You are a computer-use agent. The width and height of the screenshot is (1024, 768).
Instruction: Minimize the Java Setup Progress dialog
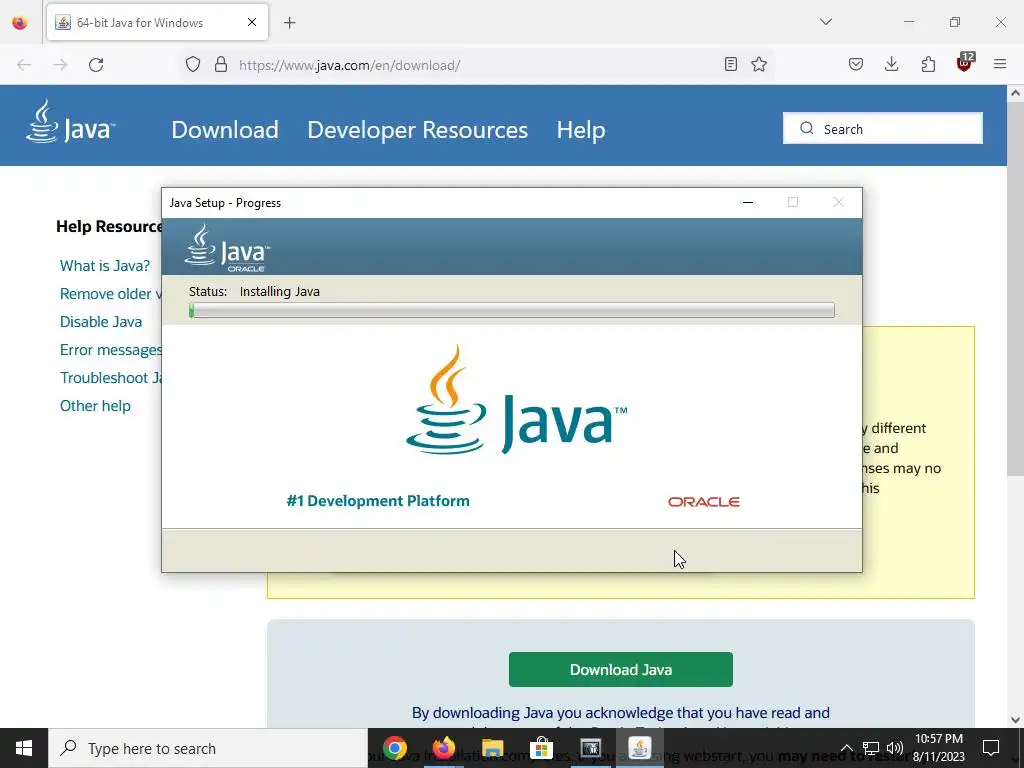click(748, 202)
